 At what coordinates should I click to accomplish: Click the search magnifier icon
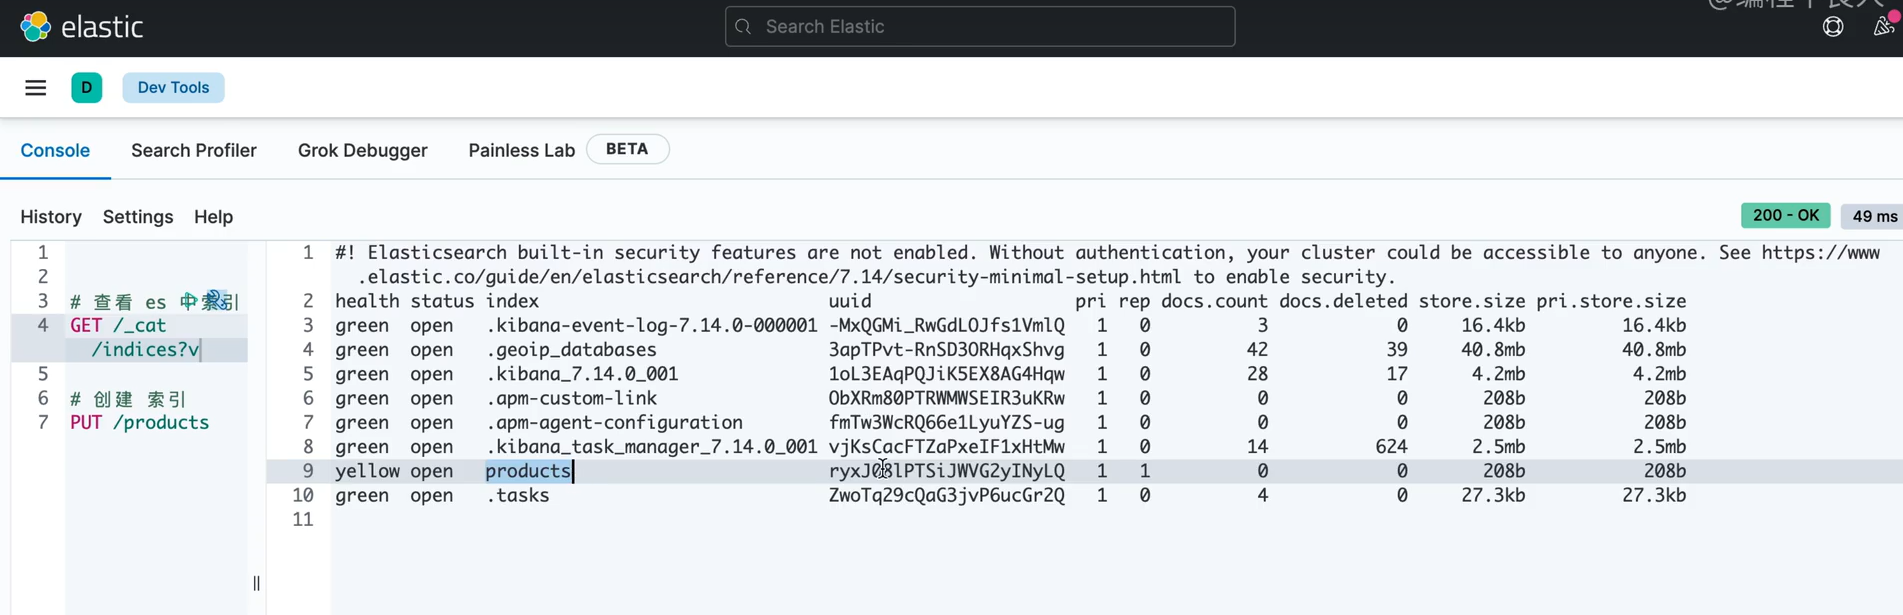point(743,27)
